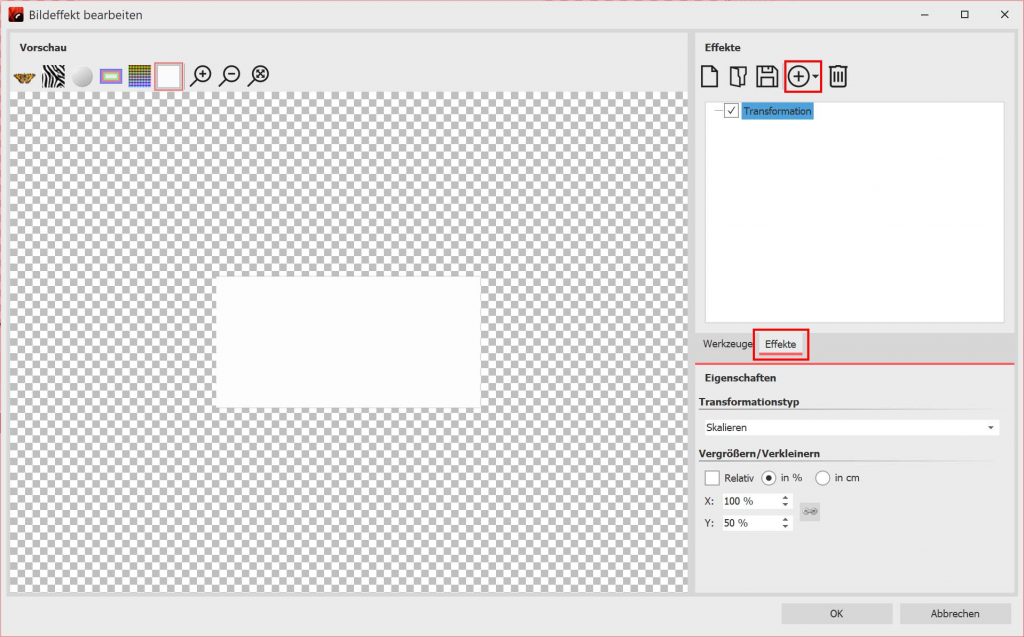Screen dimensions: 1024x637
Task: Maximize the Bildeffekt bearbeiten window
Action: point(965,14)
